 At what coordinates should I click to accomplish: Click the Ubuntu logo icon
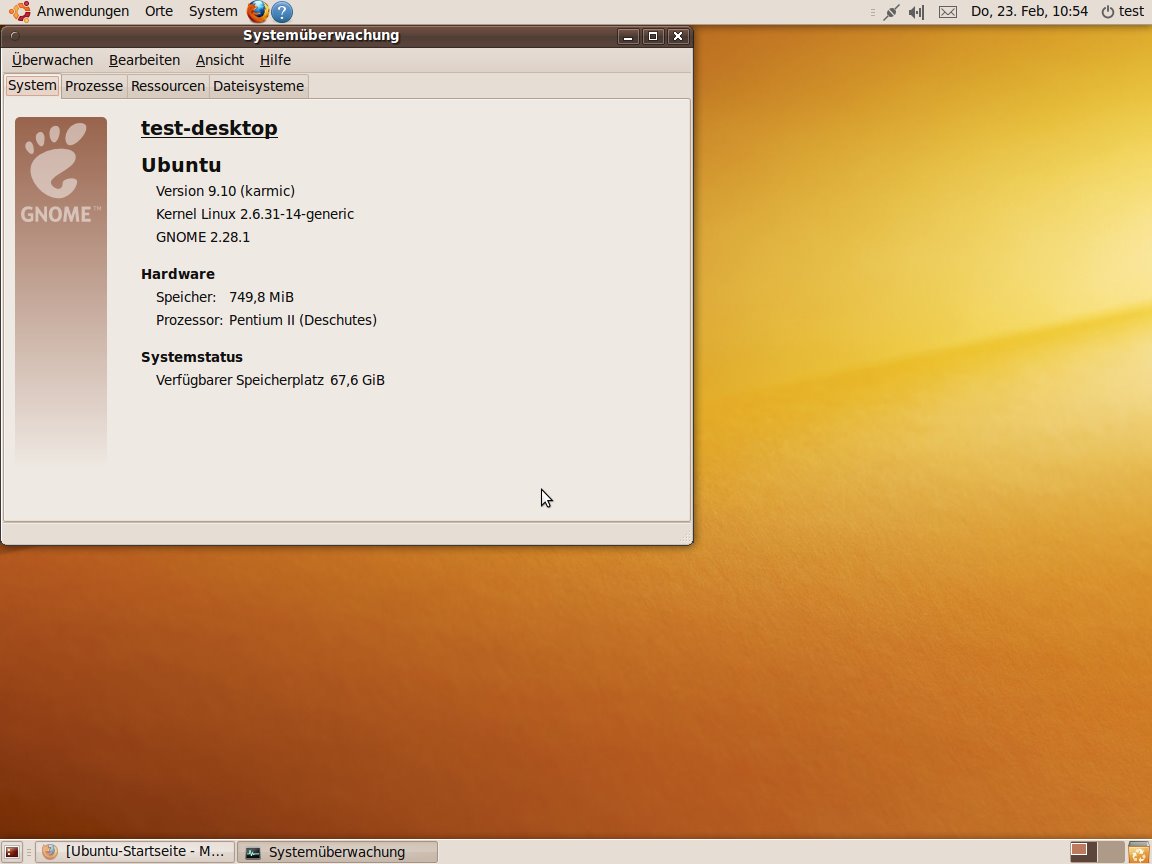20,11
